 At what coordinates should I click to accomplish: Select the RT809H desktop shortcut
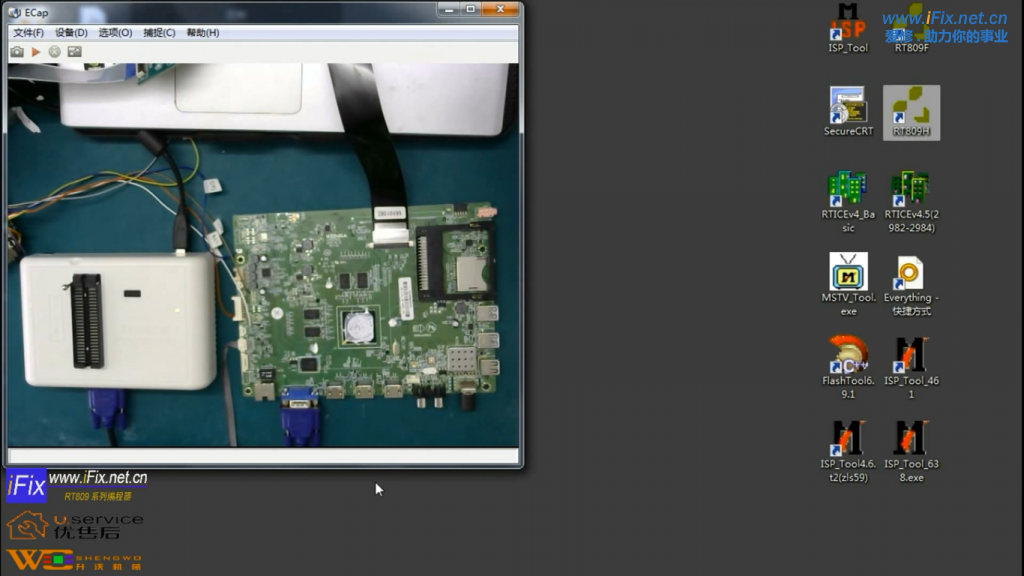pos(911,111)
